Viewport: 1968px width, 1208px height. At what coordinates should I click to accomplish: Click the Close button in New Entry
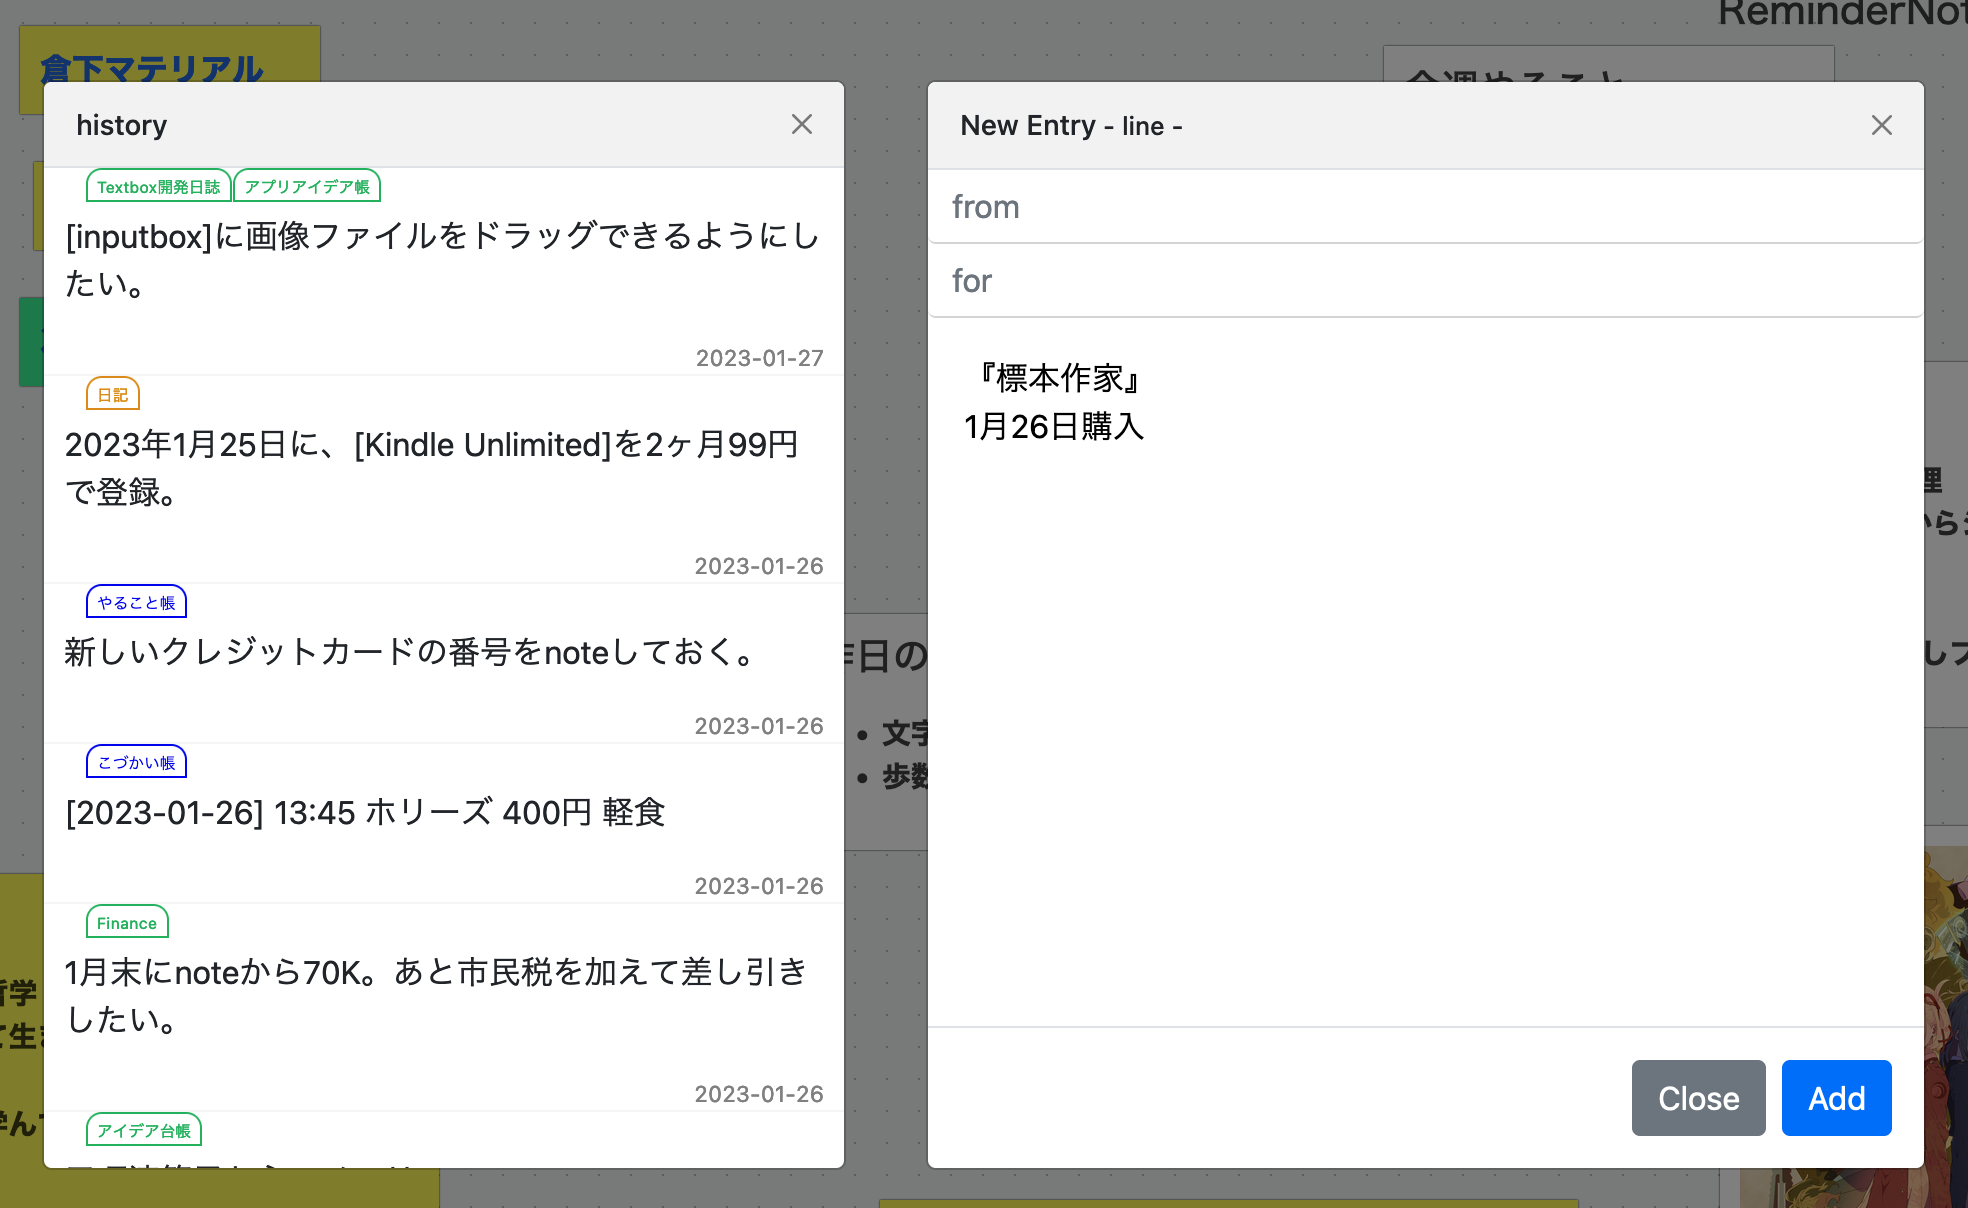(x=1697, y=1097)
